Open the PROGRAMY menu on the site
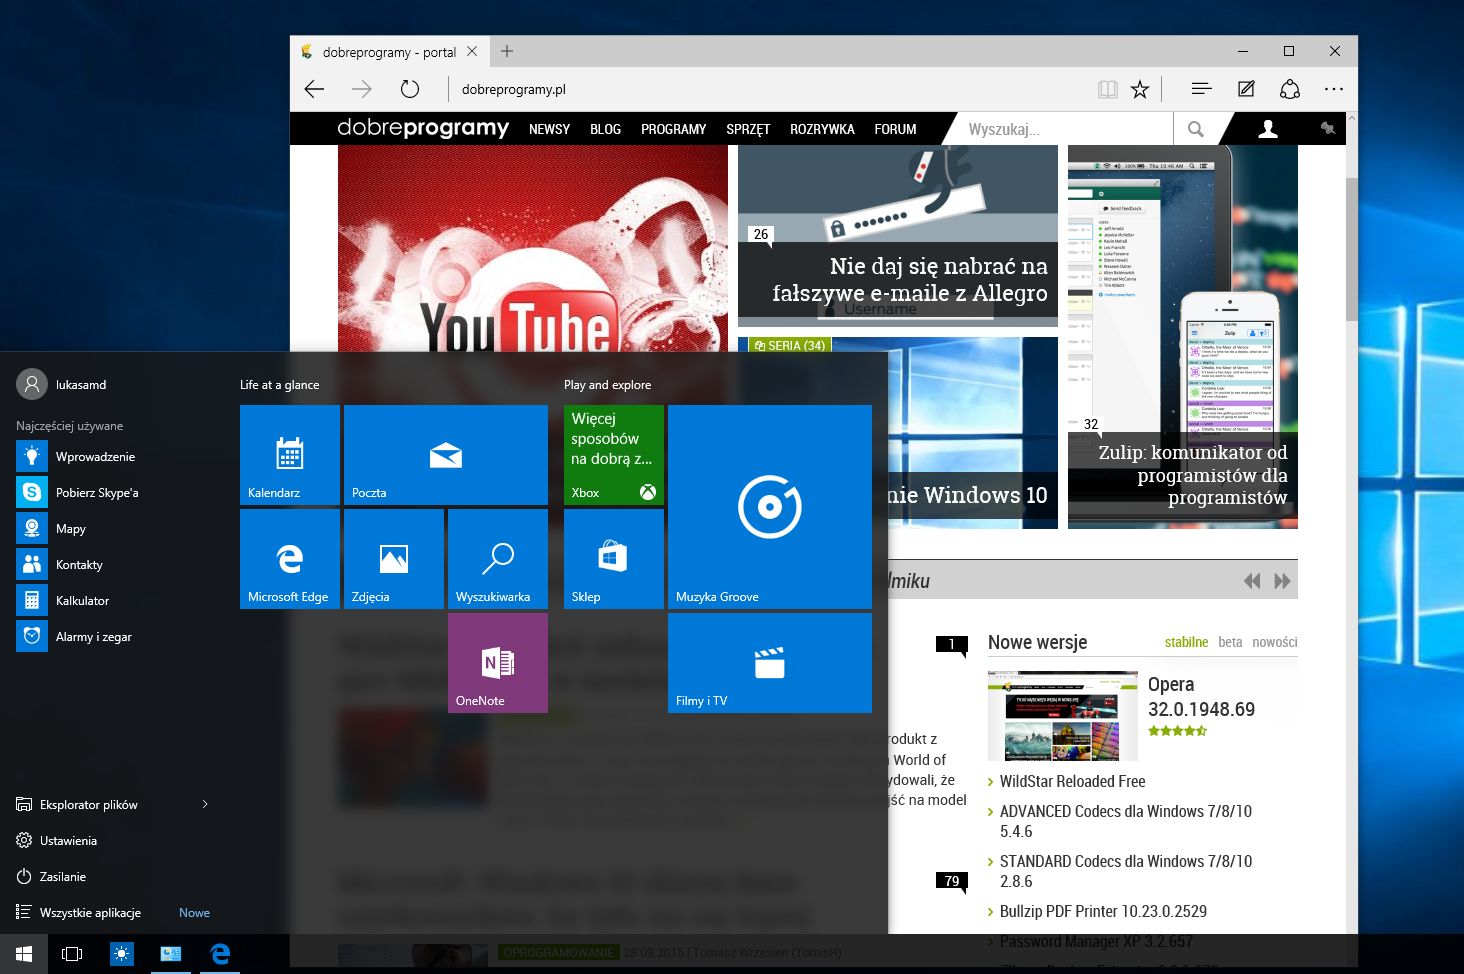Image resolution: width=1464 pixels, height=974 pixels. coord(673,129)
